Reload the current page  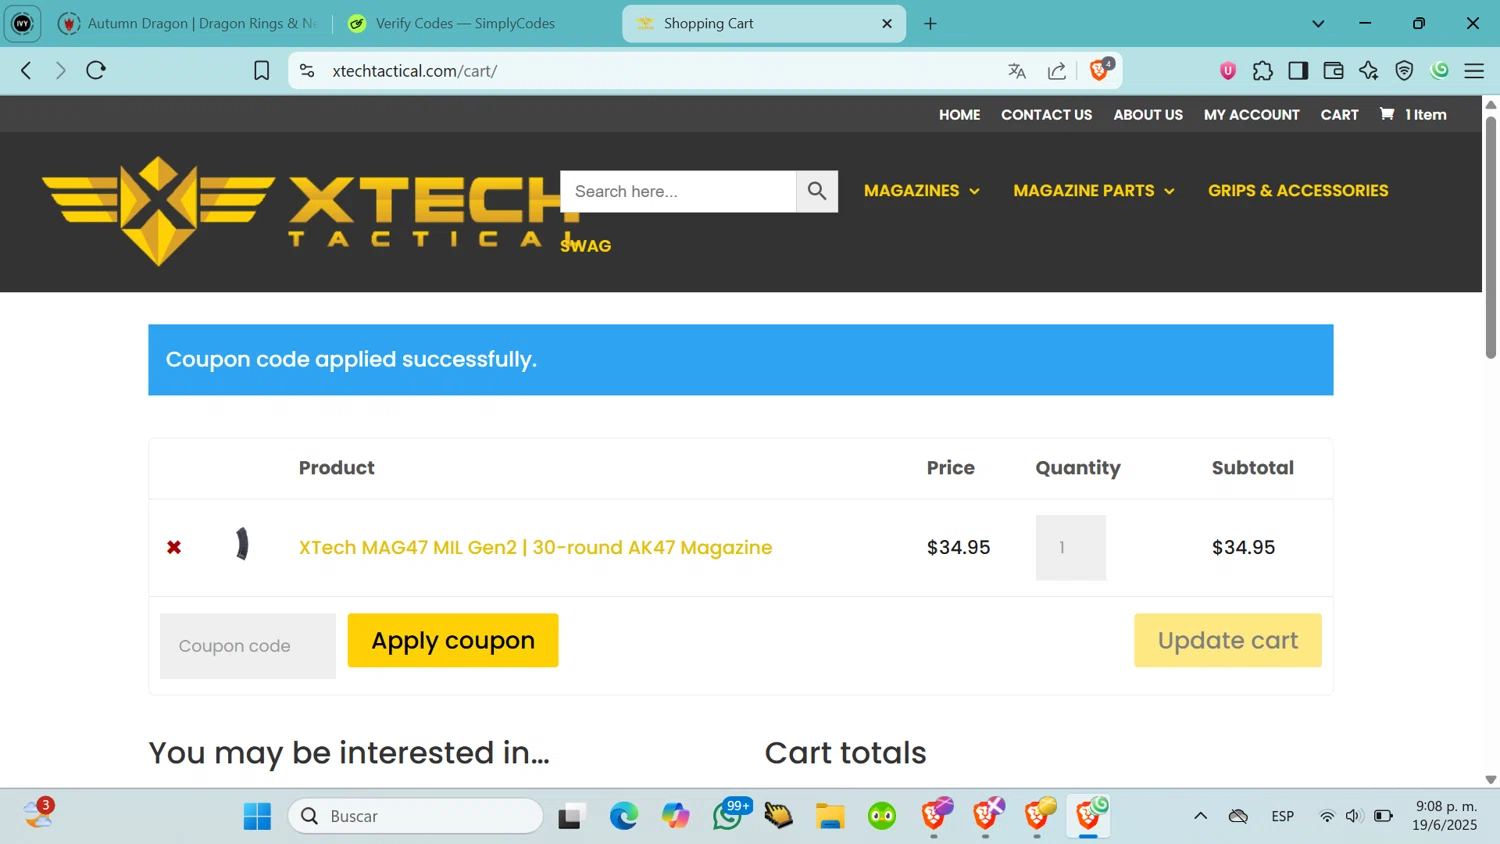pyautogui.click(x=96, y=70)
